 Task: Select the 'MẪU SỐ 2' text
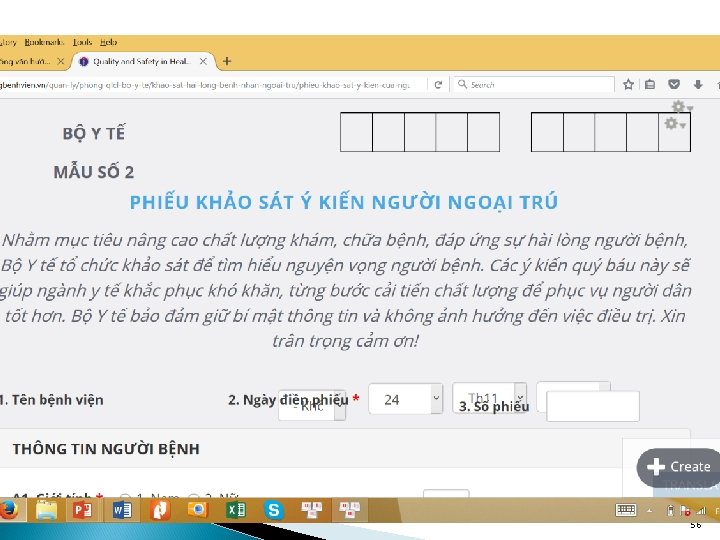coord(94,172)
